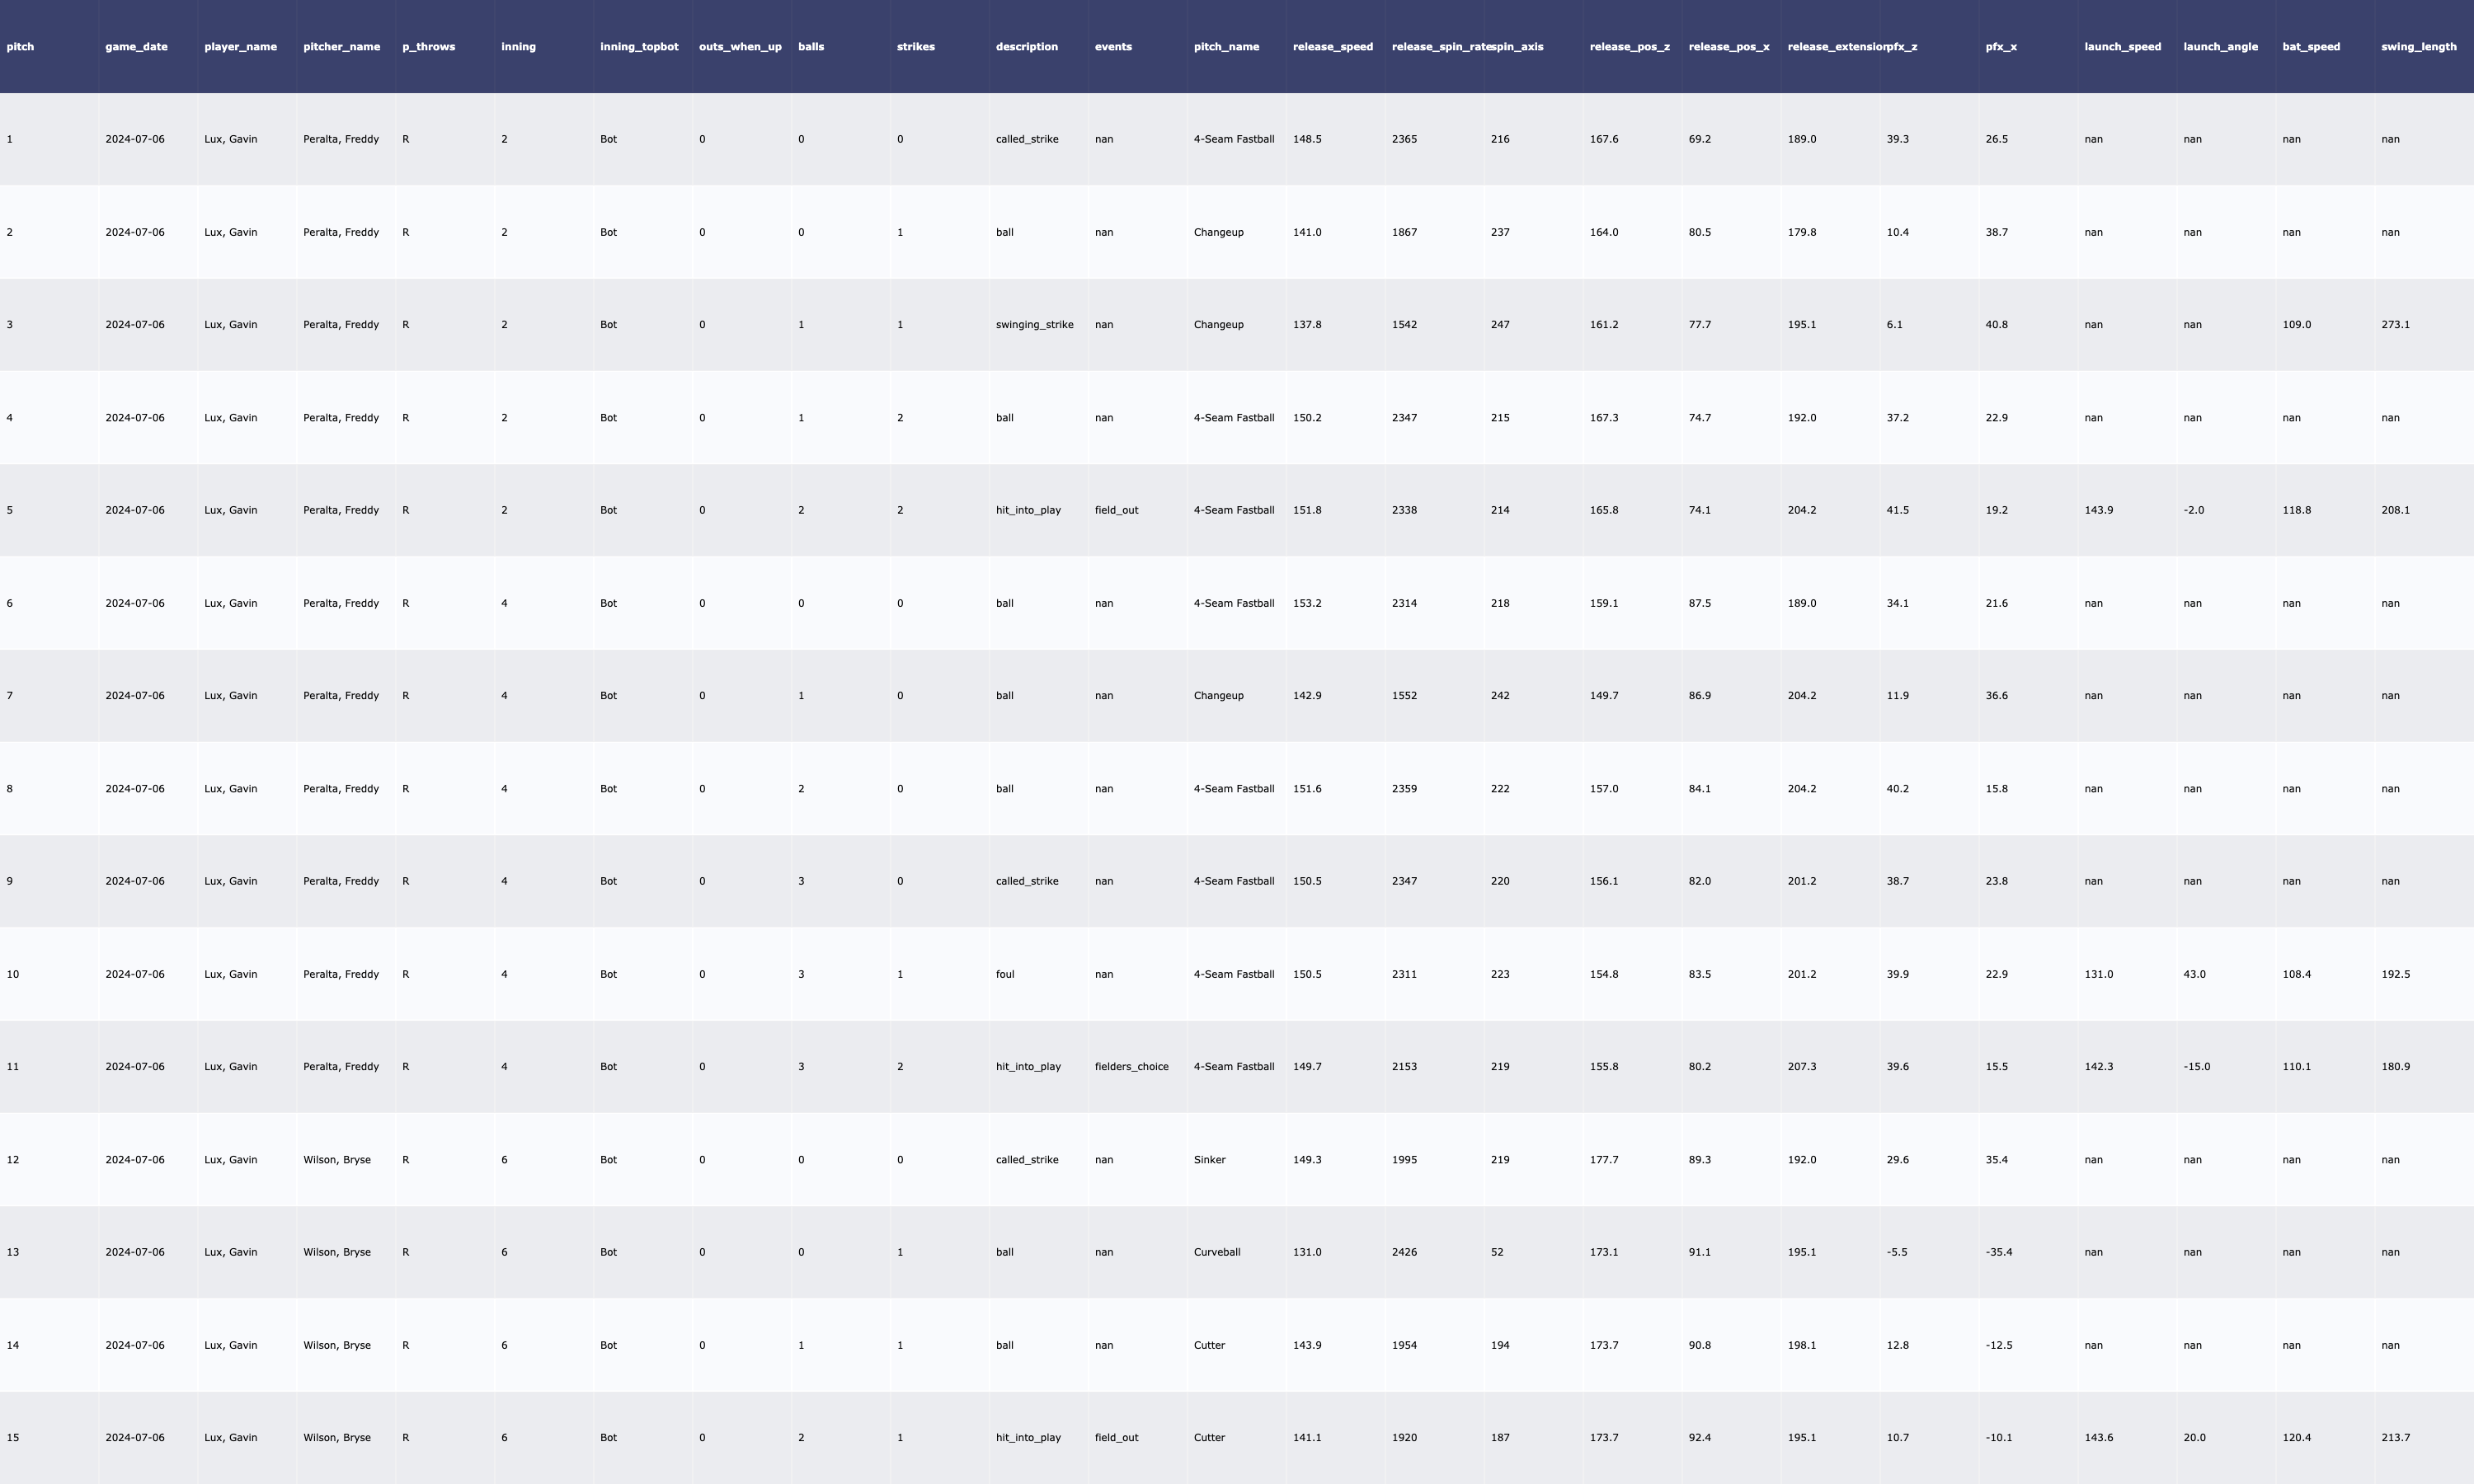2474x1484 pixels.
Task: Select pitch number 15 cell
Action: [x=13, y=1438]
